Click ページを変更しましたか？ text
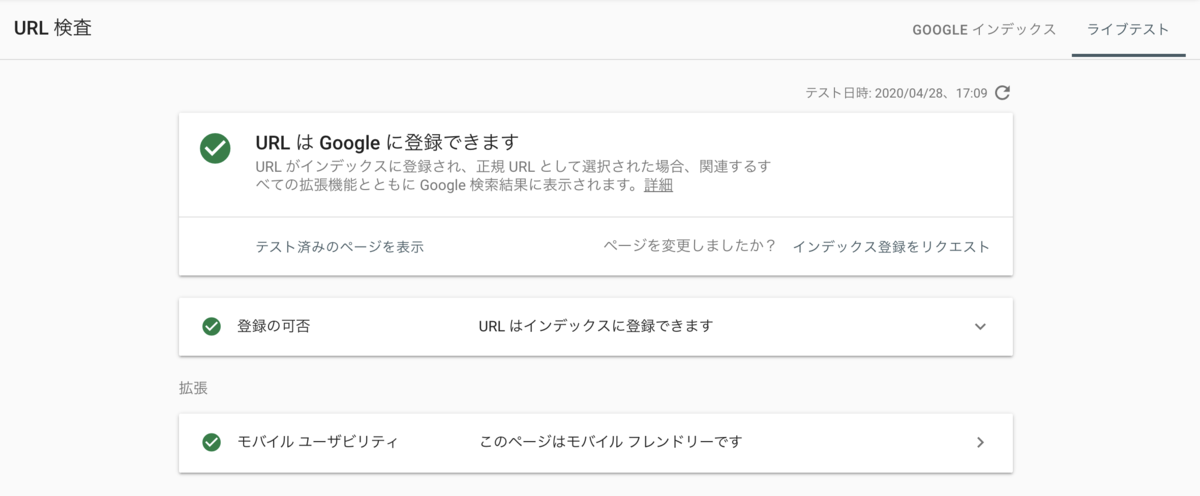This screenshot has width=1200, height=496. [690, 246]
